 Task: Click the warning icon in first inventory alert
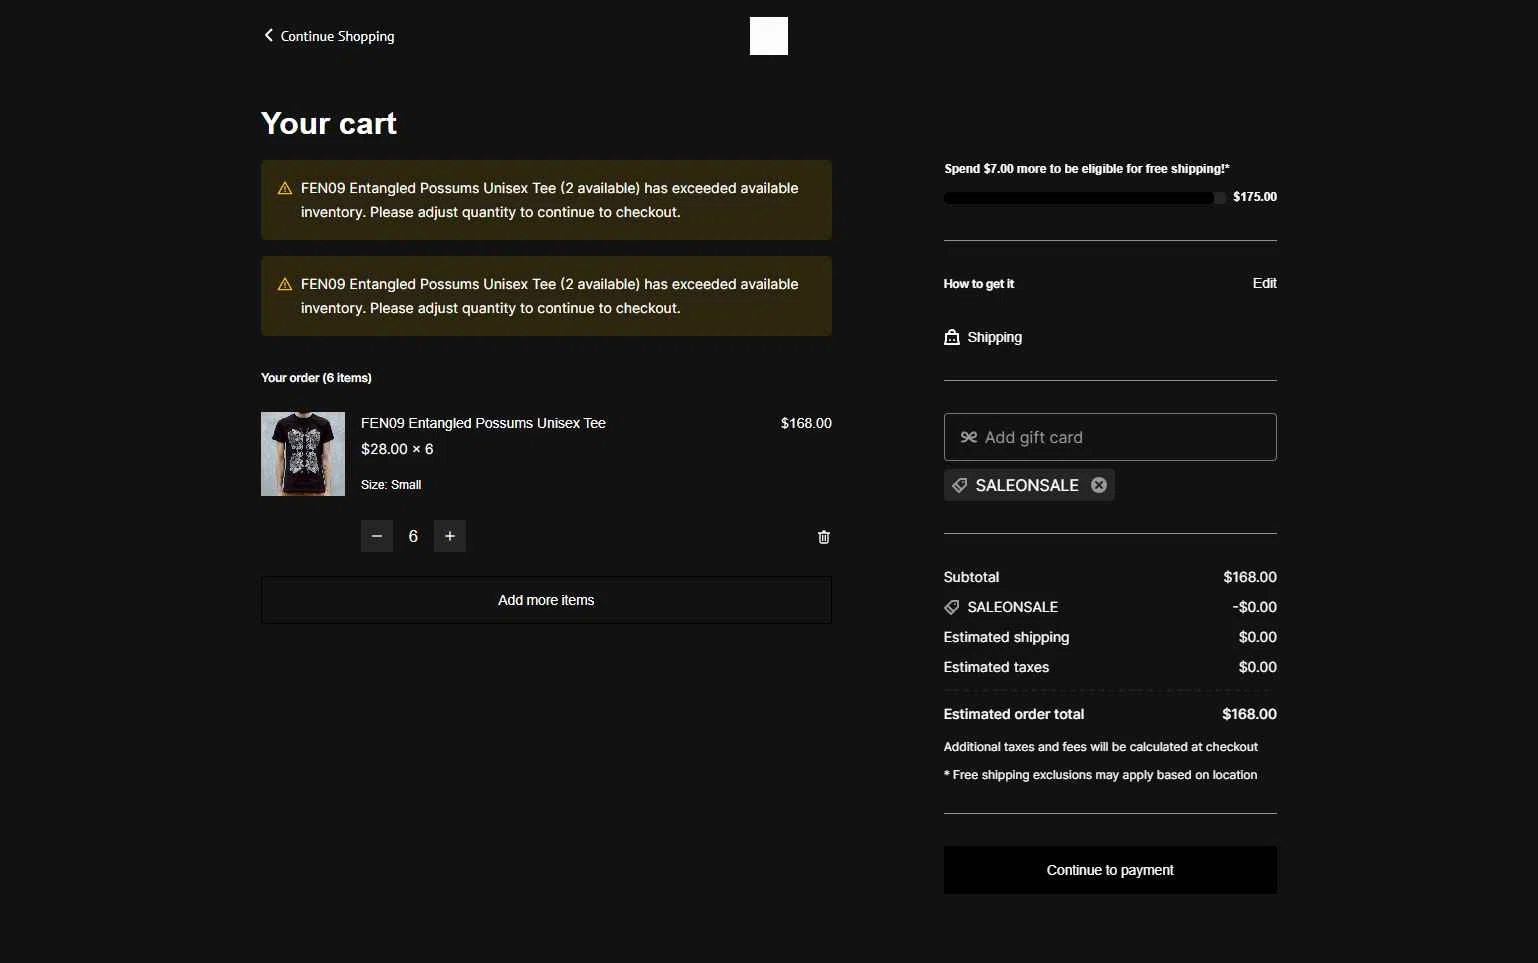(x=285, y=188)
